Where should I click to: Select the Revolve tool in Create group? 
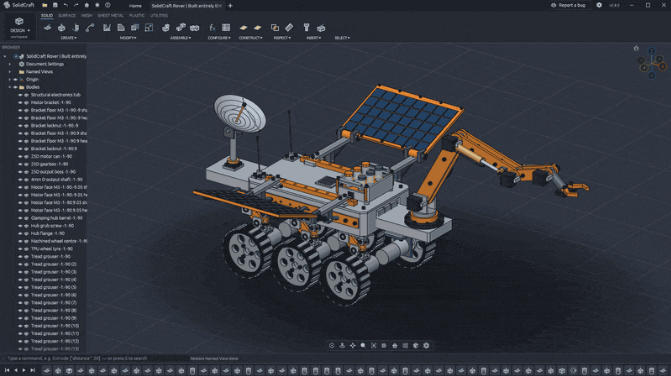click(x=76, y=28)
